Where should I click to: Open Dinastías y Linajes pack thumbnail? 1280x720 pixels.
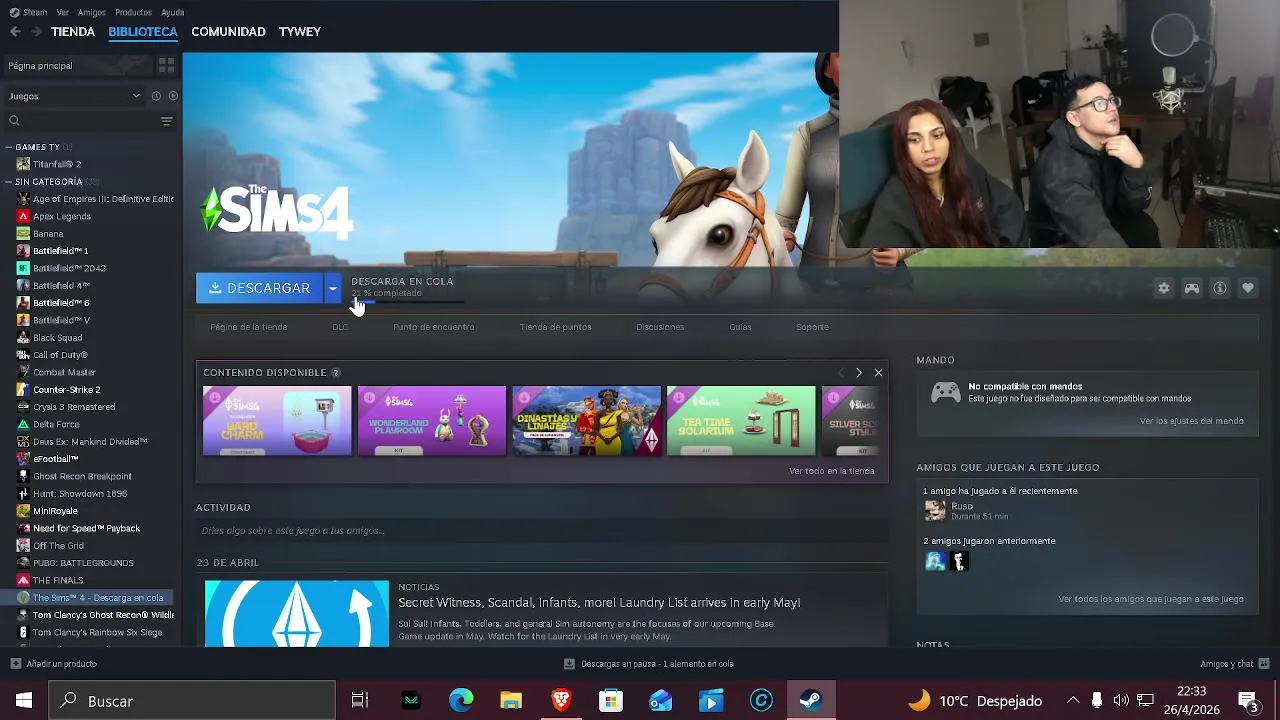pos(587,421)
